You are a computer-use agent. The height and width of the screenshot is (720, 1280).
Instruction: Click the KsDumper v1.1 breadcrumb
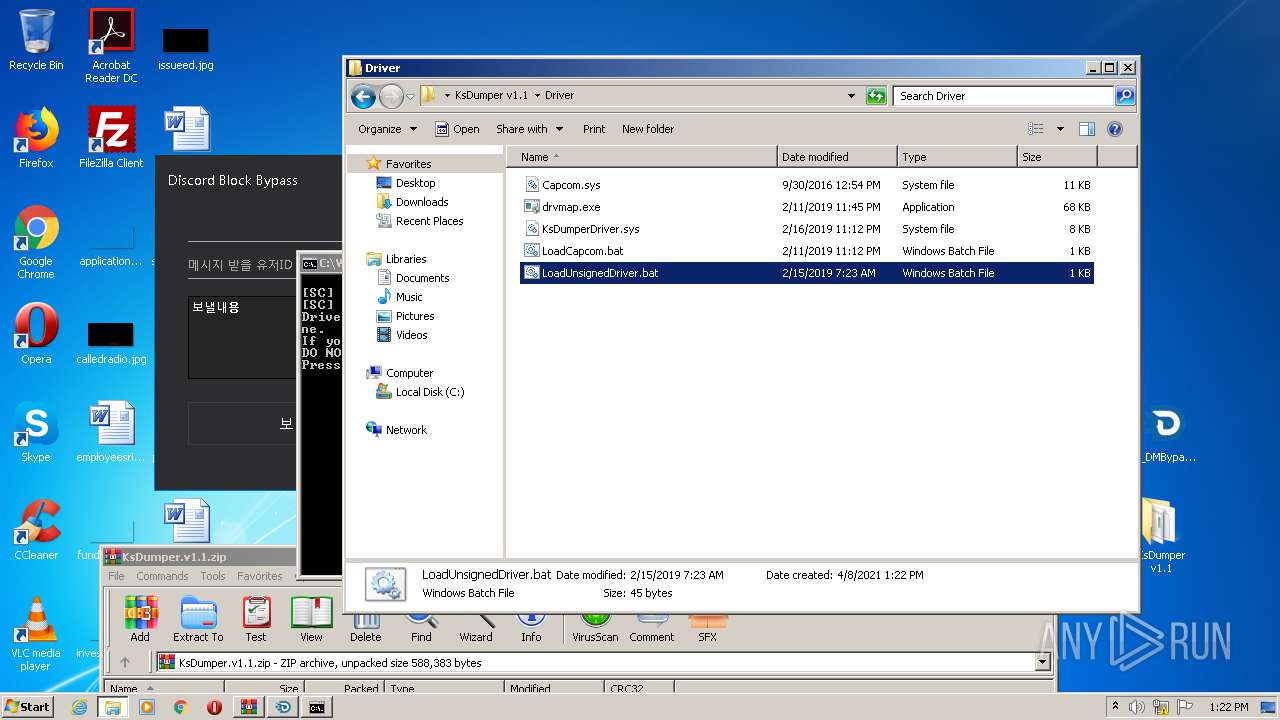click(491, 96)
